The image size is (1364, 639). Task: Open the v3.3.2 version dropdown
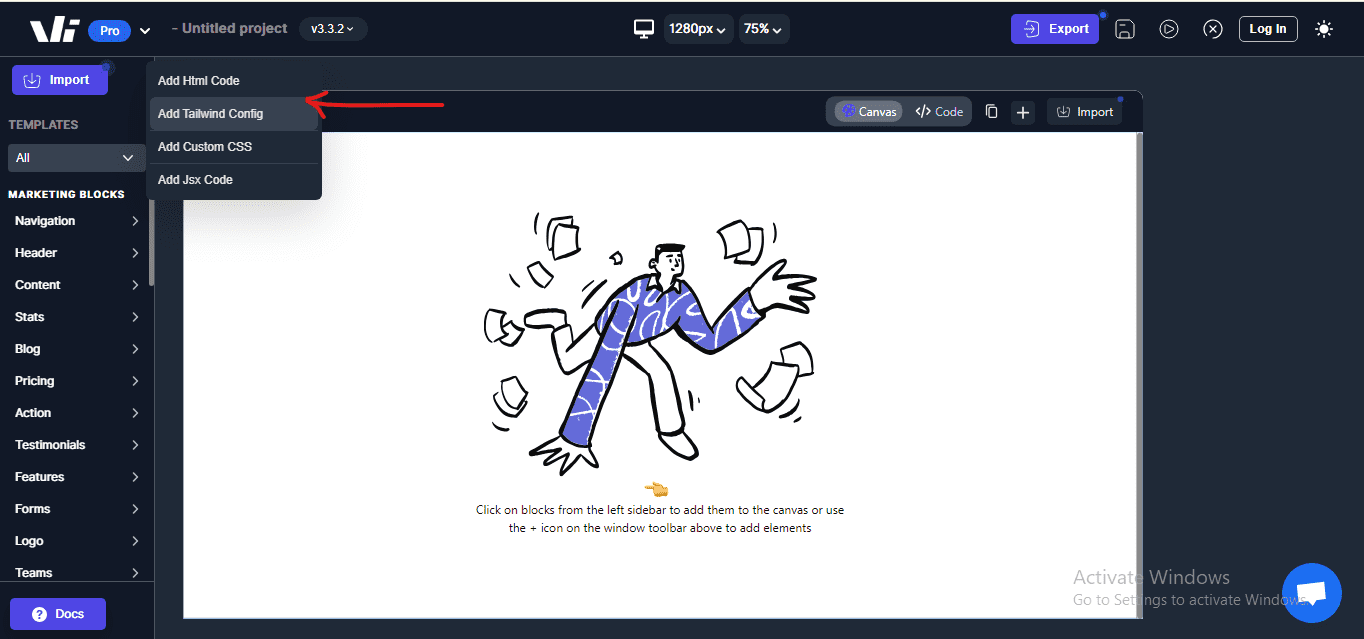coord(332,29)
